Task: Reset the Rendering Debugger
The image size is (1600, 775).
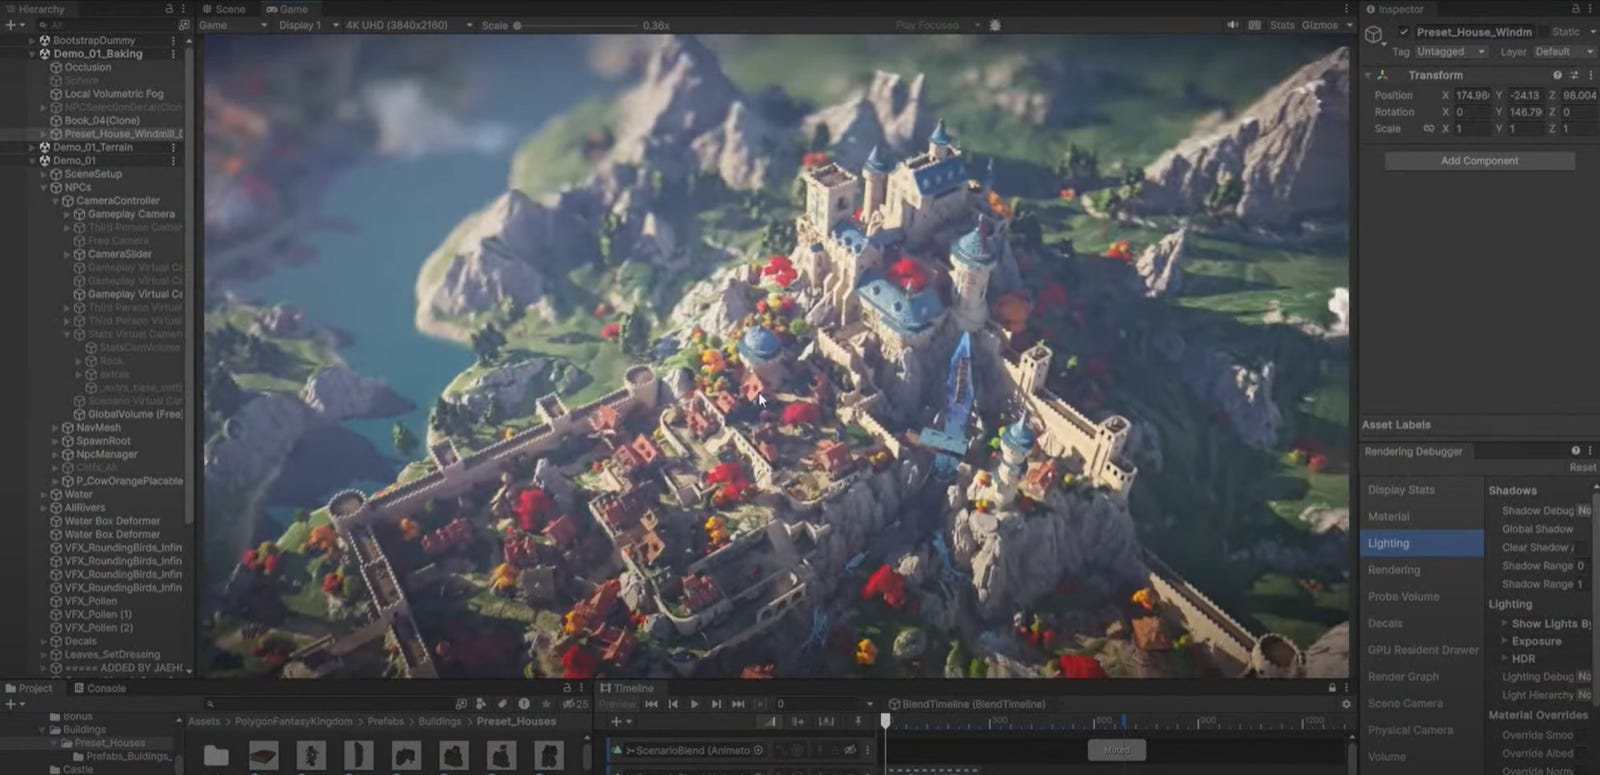Action: (x=1583, y=467)
